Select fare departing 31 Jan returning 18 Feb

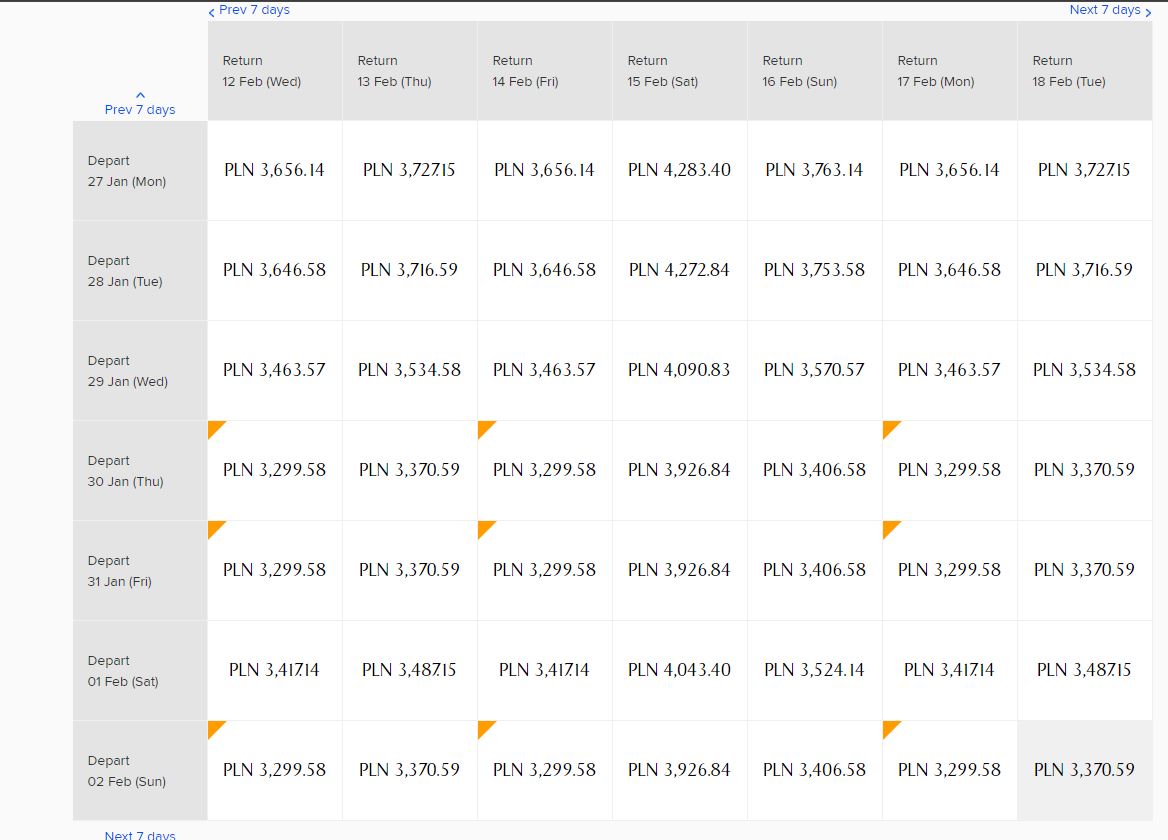[1085, 570]
